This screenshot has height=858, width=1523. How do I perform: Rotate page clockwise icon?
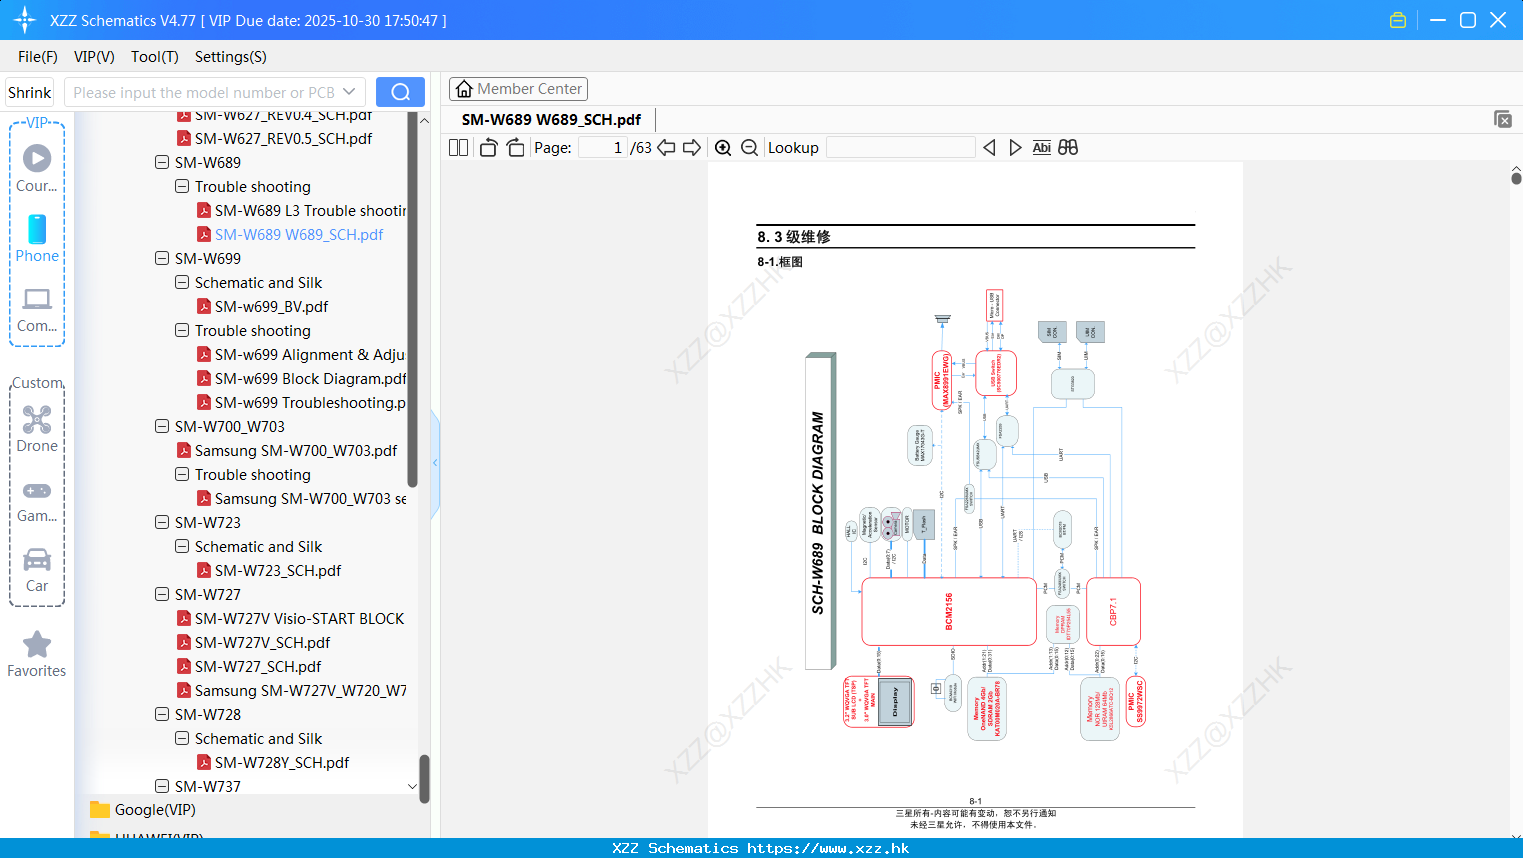tap(515, 148)
